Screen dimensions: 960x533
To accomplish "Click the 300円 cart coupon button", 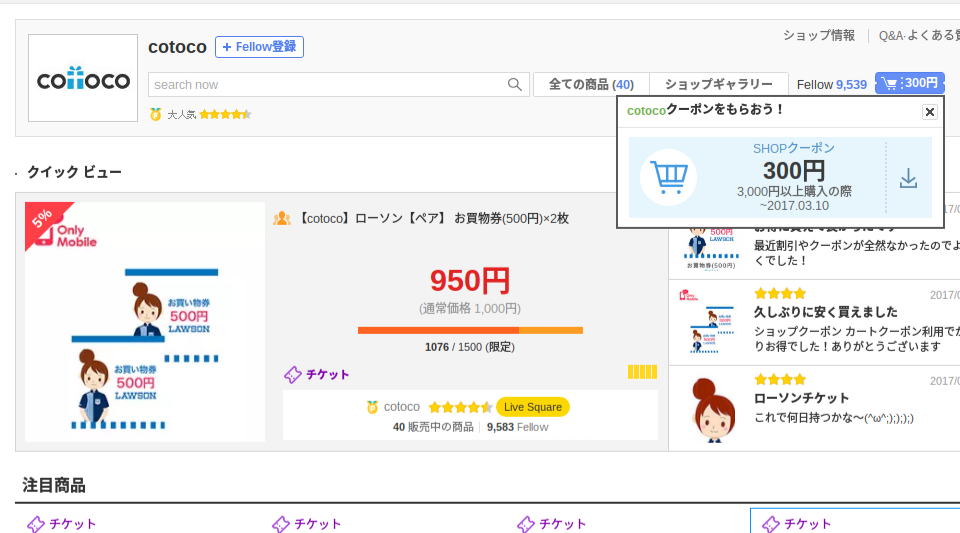I will (x=909, y=83).
